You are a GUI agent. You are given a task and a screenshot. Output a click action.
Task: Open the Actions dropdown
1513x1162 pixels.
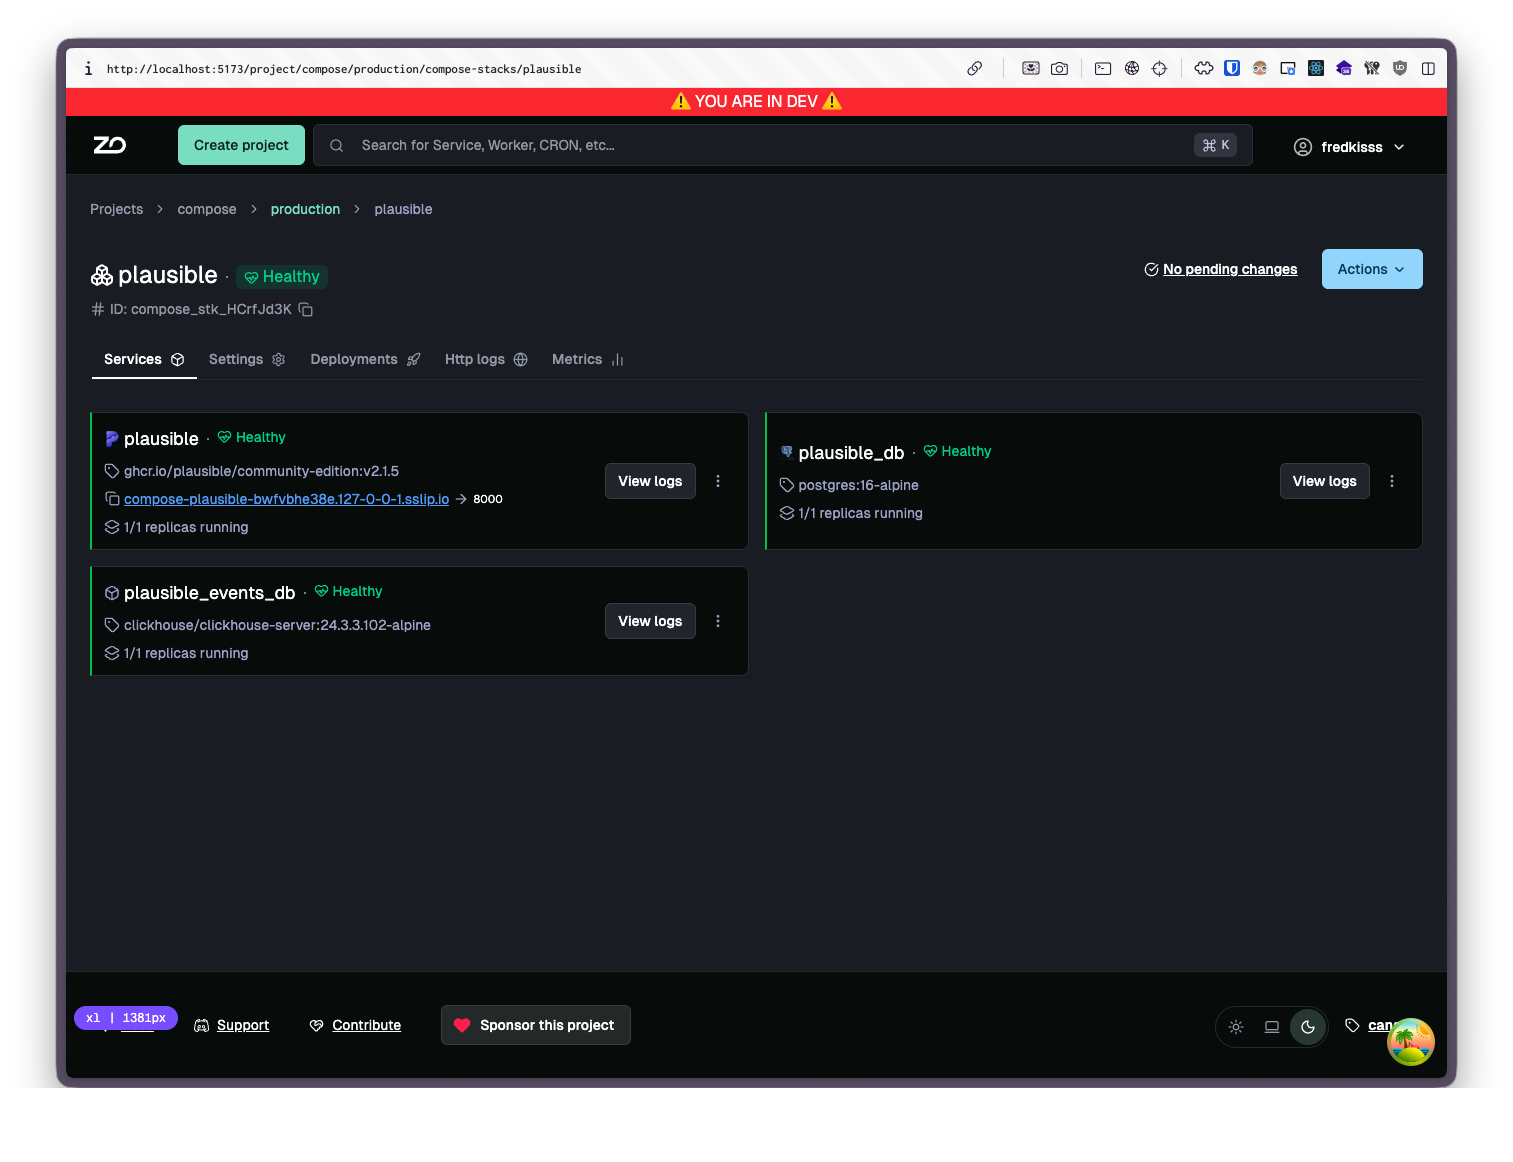pos(1372,269)
